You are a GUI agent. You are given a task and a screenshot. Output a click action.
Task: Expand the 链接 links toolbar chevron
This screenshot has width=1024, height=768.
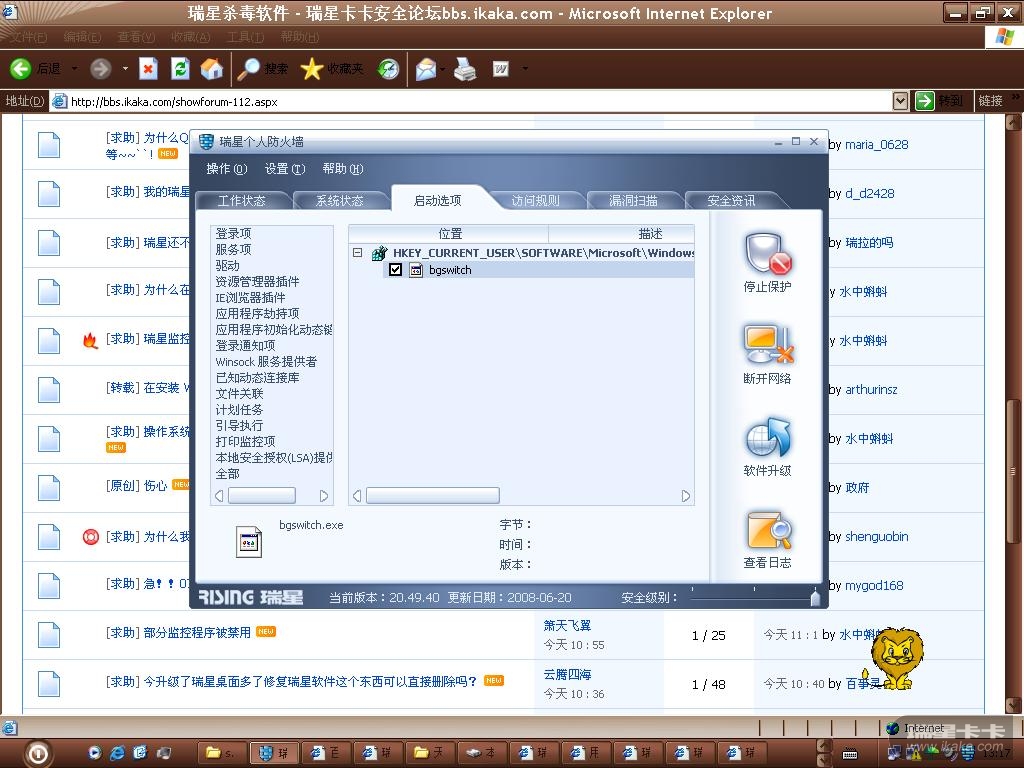[x=1016, y=97]
